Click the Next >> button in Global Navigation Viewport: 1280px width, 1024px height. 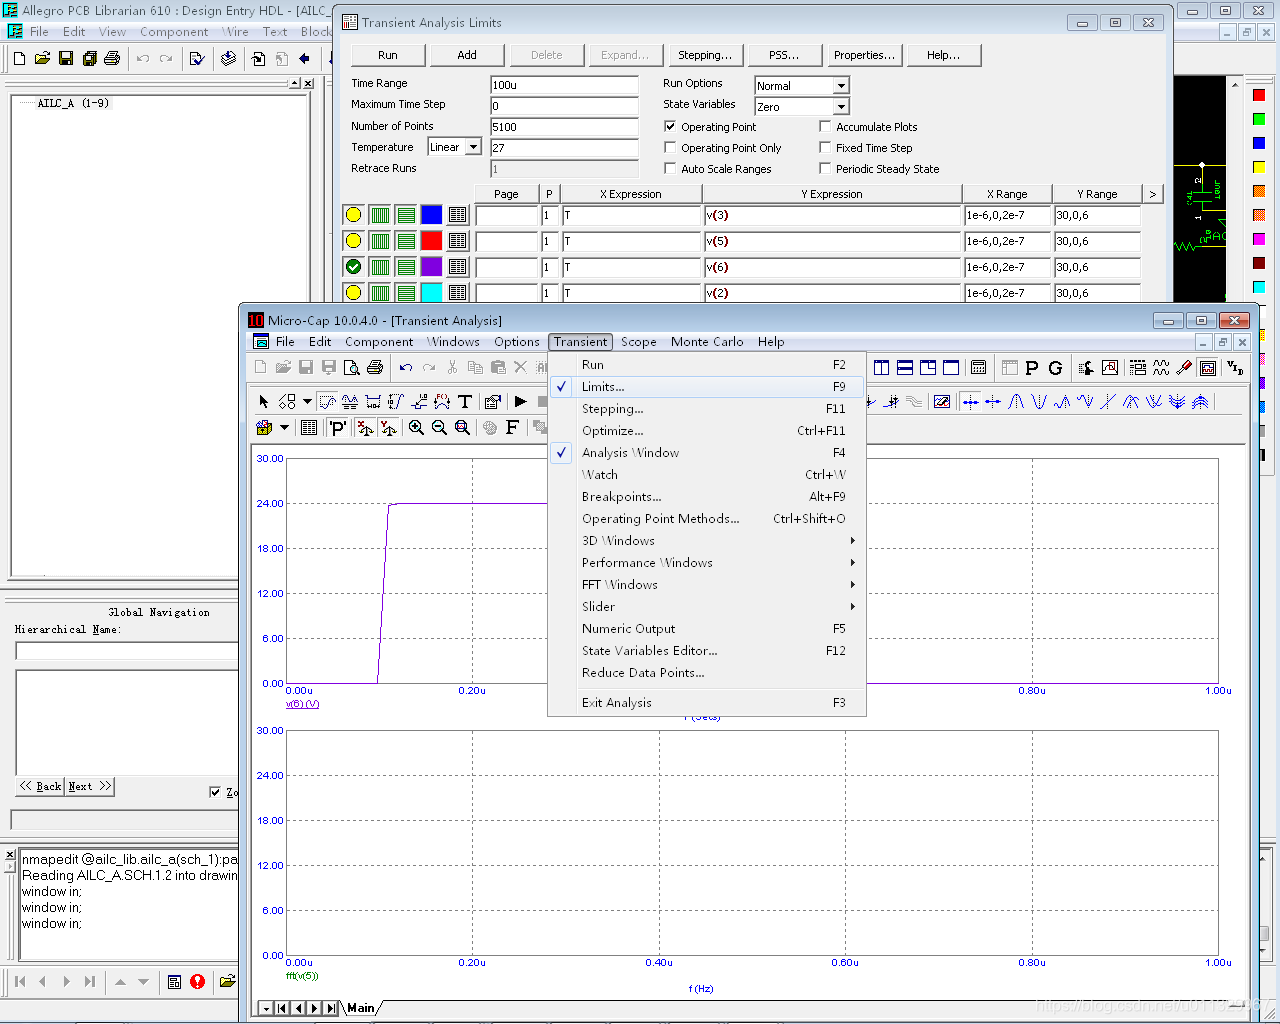click(x=90, y=787)
